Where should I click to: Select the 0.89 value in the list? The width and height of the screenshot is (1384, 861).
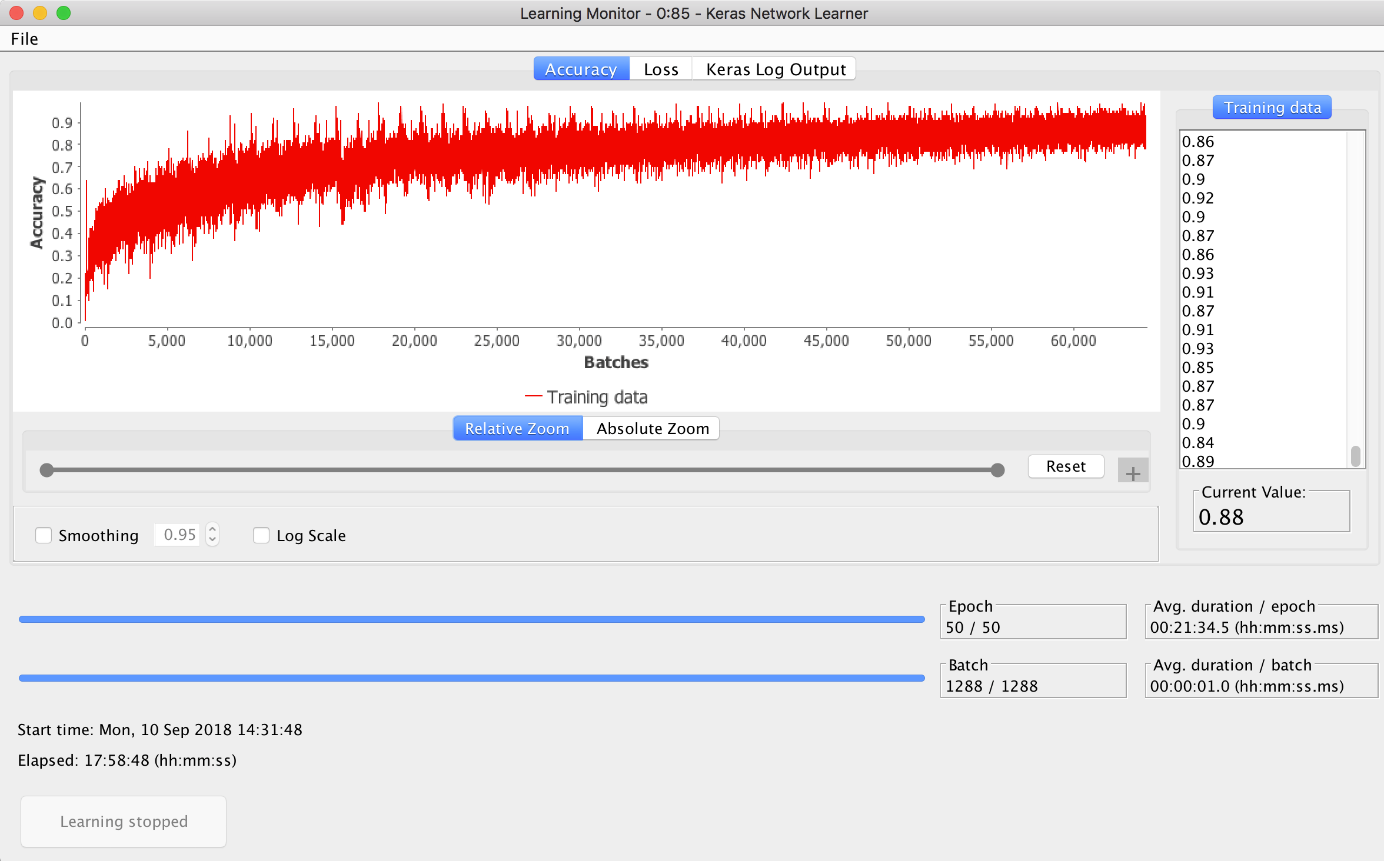coord(1198,461)
